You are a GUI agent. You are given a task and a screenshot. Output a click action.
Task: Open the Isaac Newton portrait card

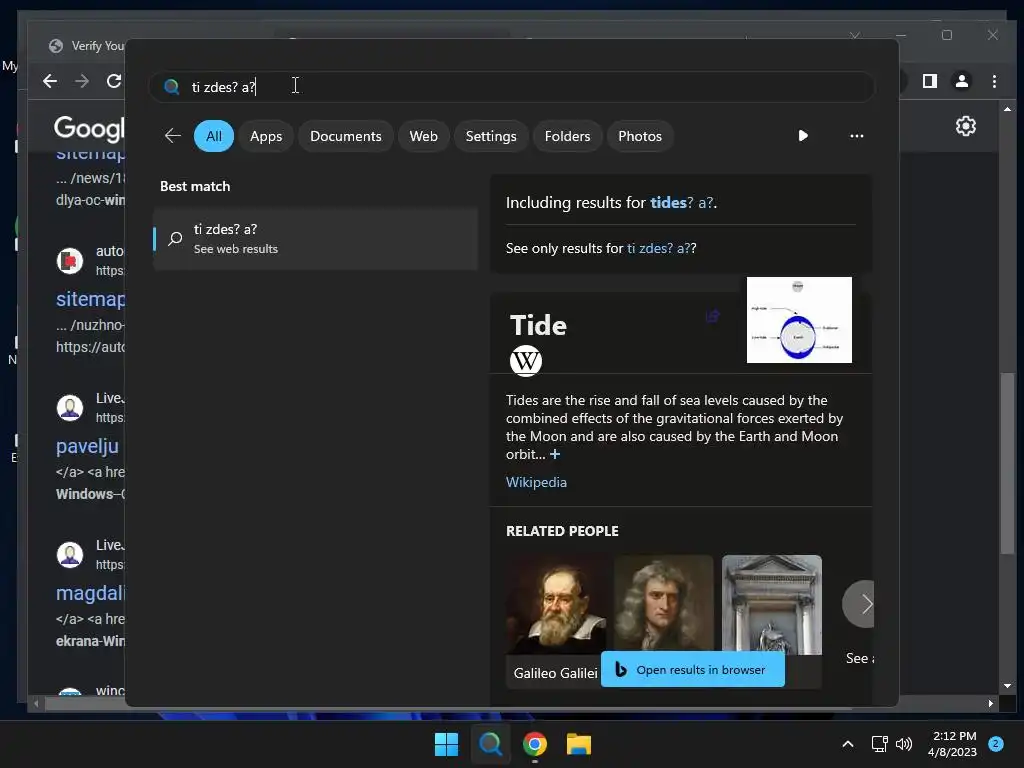664,604
